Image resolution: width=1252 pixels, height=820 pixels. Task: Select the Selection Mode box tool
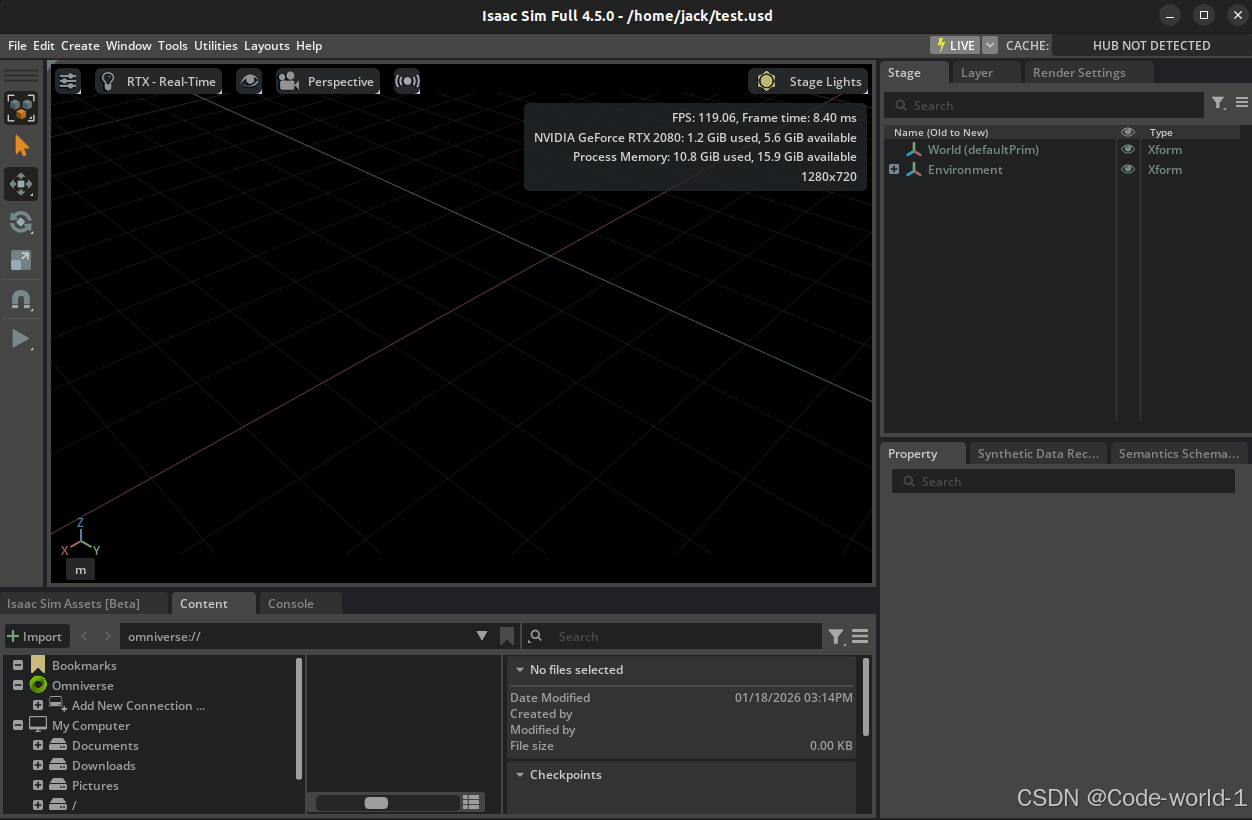click(21, 108)
